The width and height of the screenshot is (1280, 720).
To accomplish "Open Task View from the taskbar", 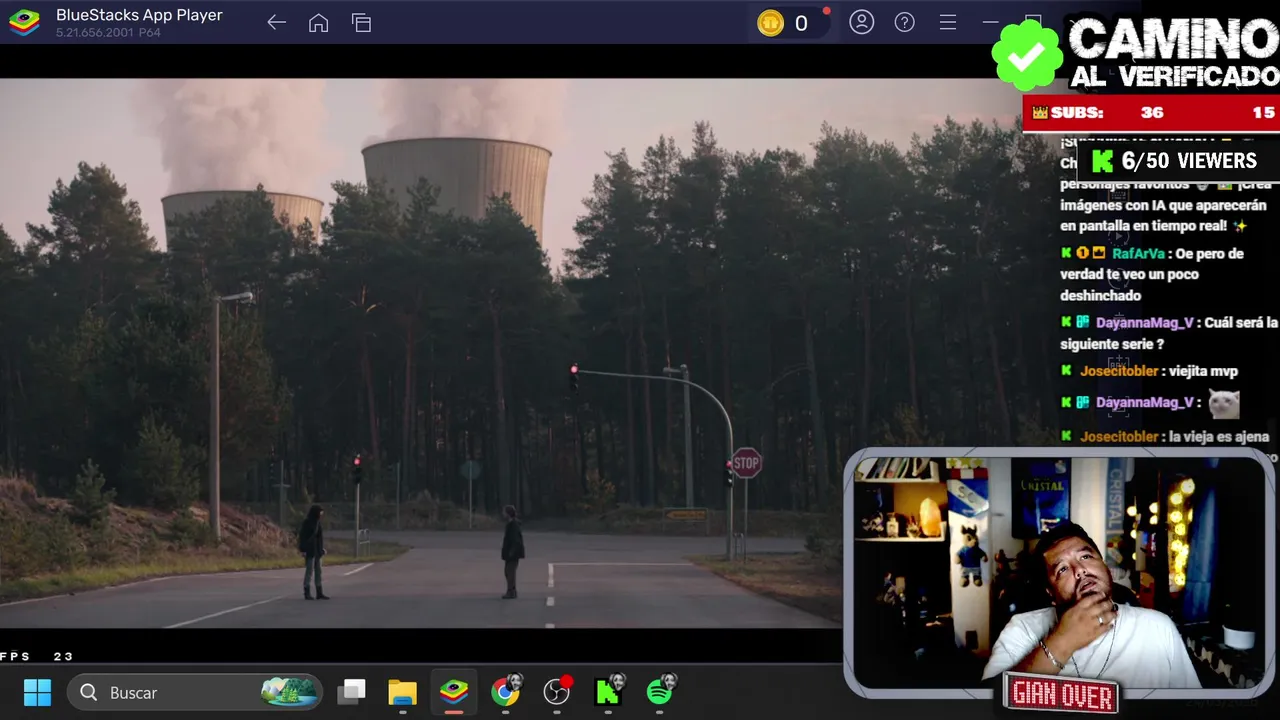I will (x=351, y=692).
